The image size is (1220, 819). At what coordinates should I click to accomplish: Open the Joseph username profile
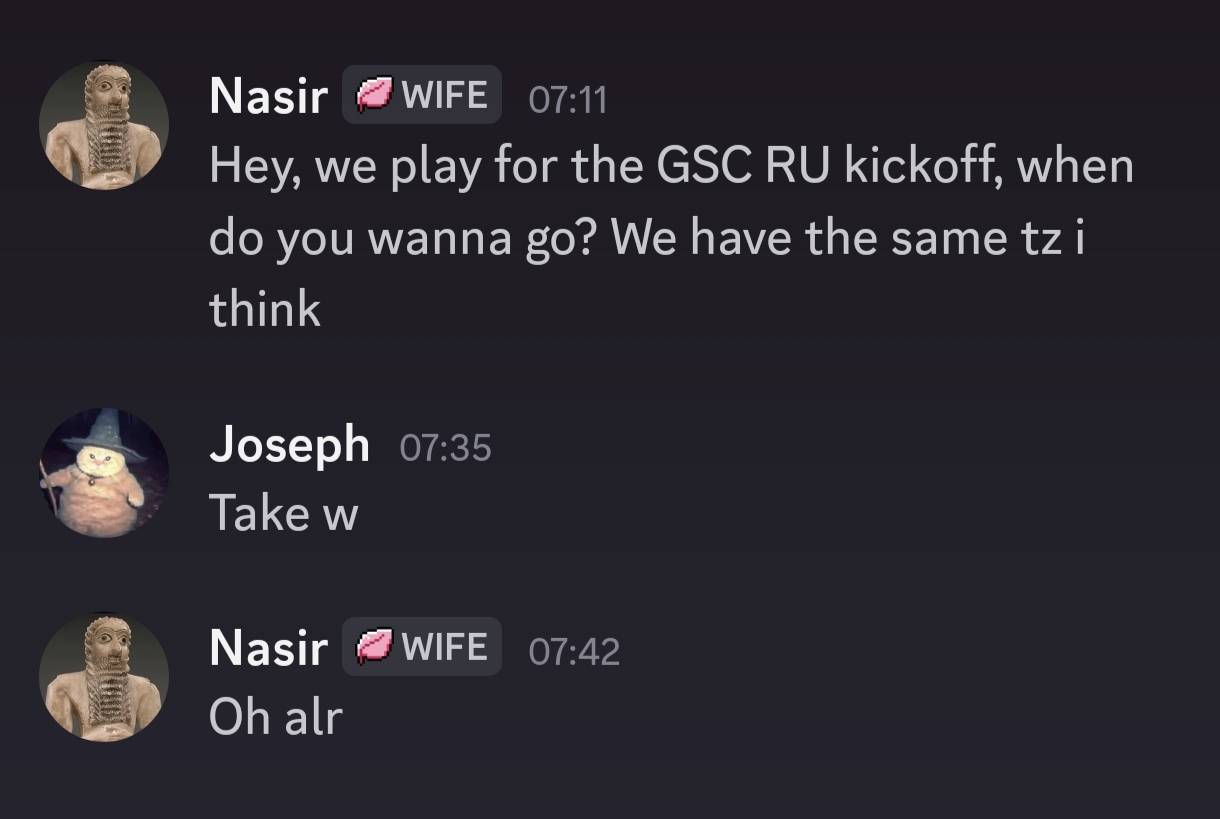[289, 444]
